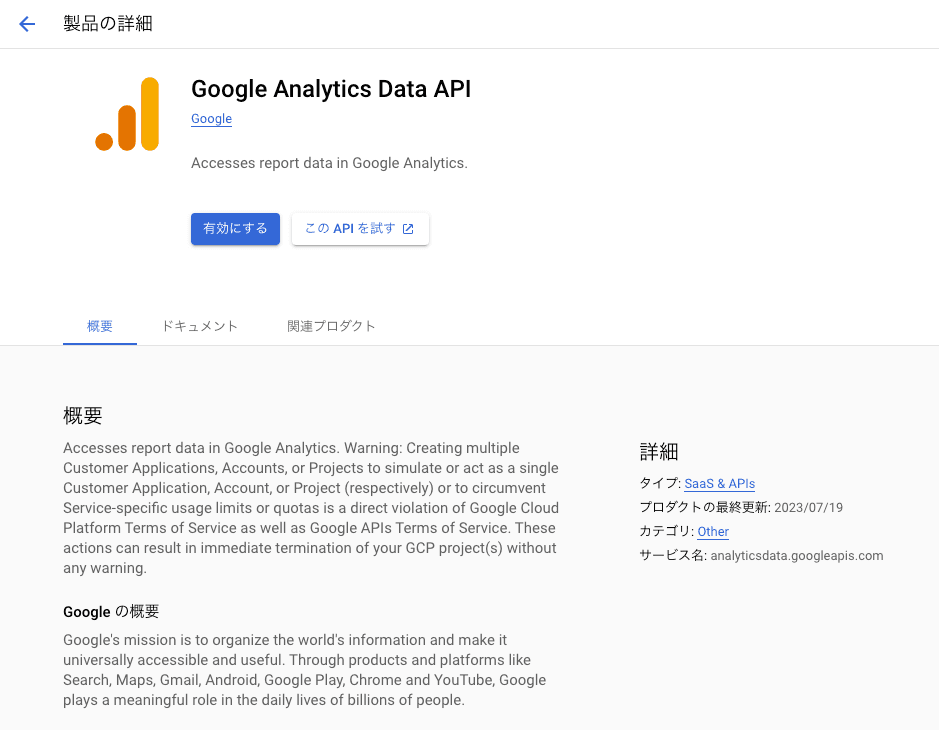This screenshot has height=730, width=939.
Task: Switch to the ドキュメント tab
Action: click(x=199, y=325)
